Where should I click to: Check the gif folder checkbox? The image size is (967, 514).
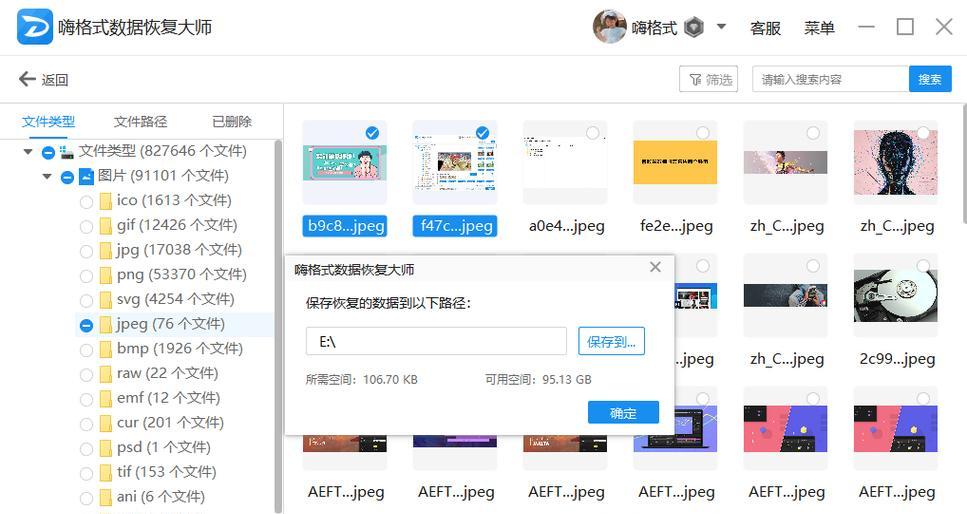86,226
